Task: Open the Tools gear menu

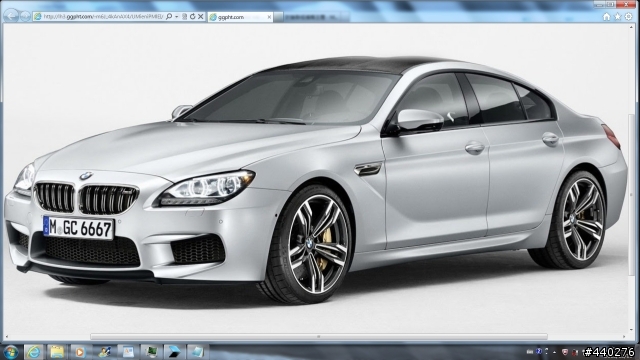Action: [629, 16]
